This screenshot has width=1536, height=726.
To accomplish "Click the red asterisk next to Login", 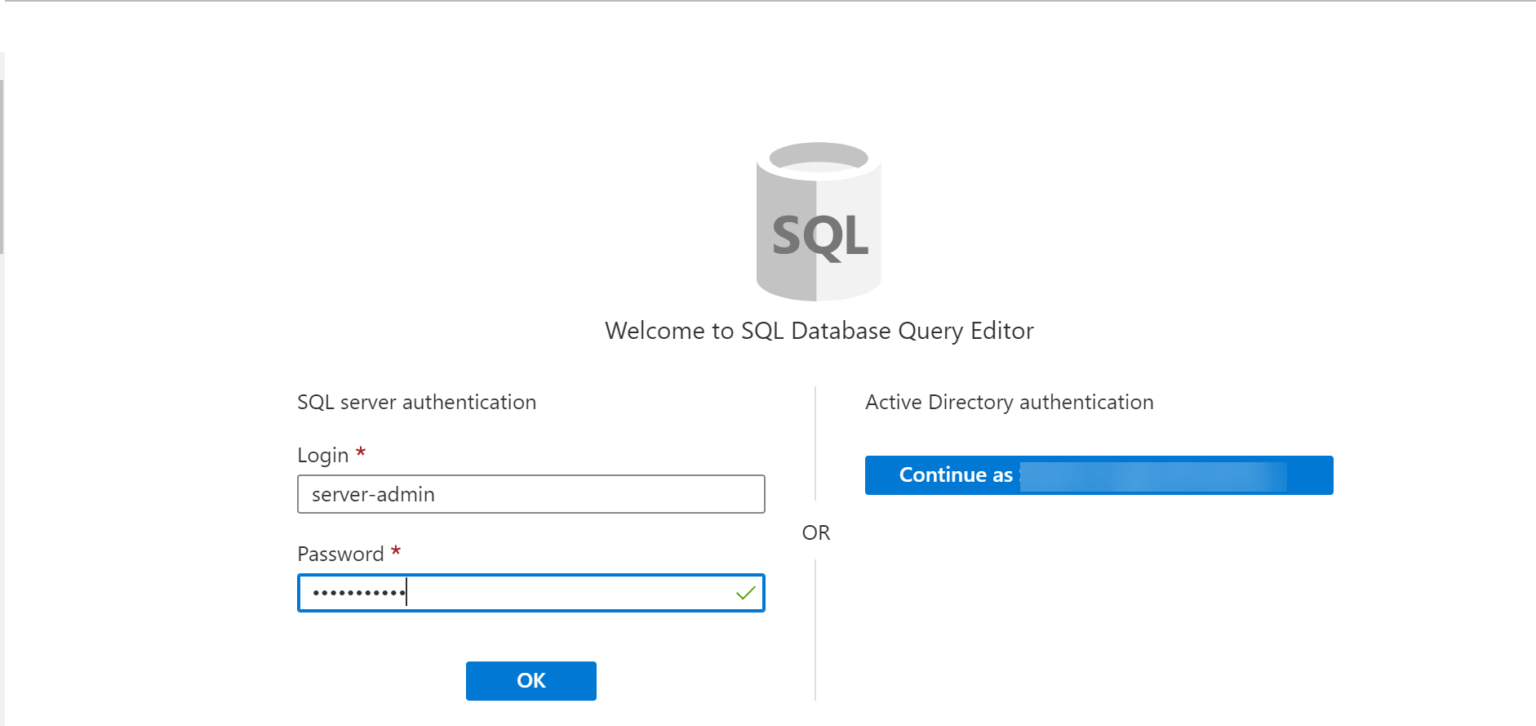I will tap(360, 452).
